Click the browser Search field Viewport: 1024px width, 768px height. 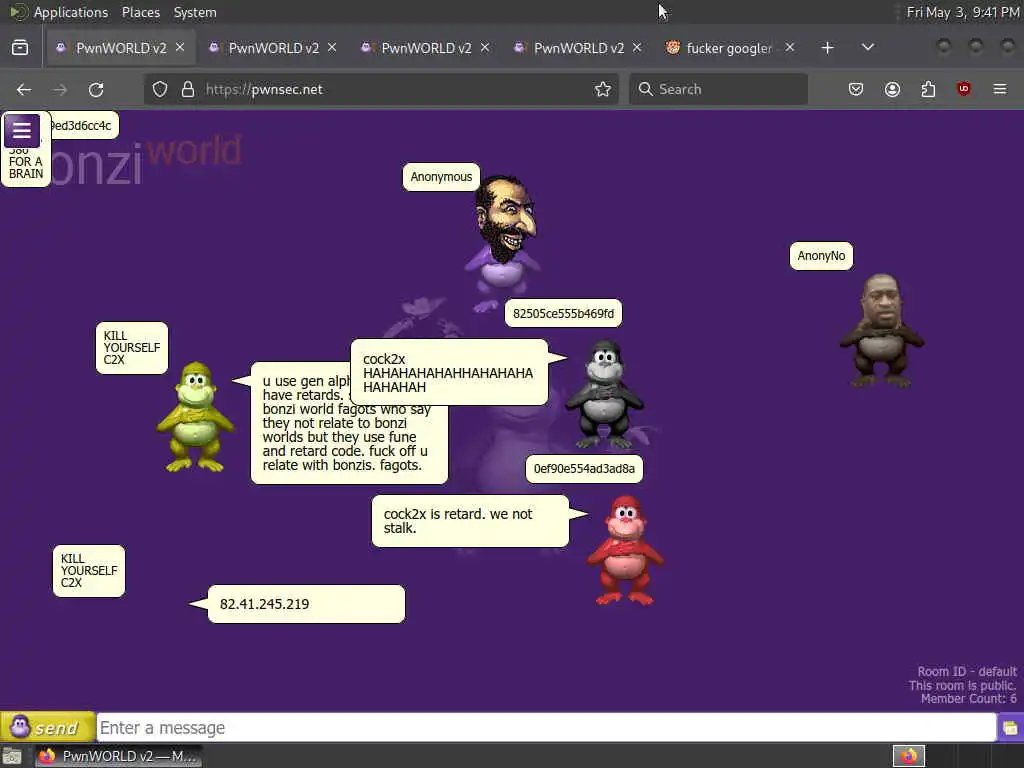[718, 89]
